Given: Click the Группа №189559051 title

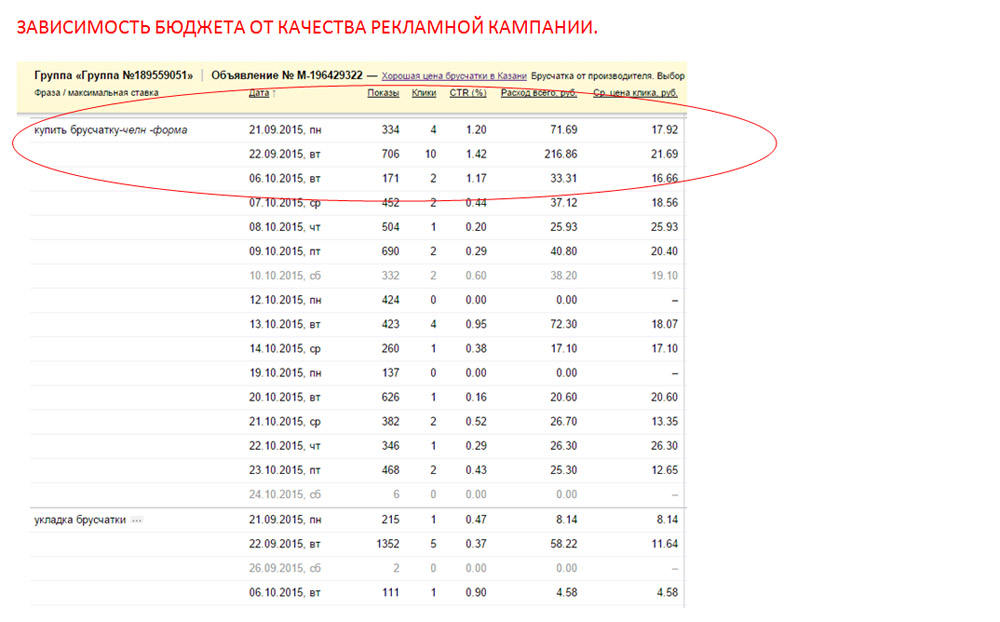Looking at the screenshot, I should click(114, 75).
